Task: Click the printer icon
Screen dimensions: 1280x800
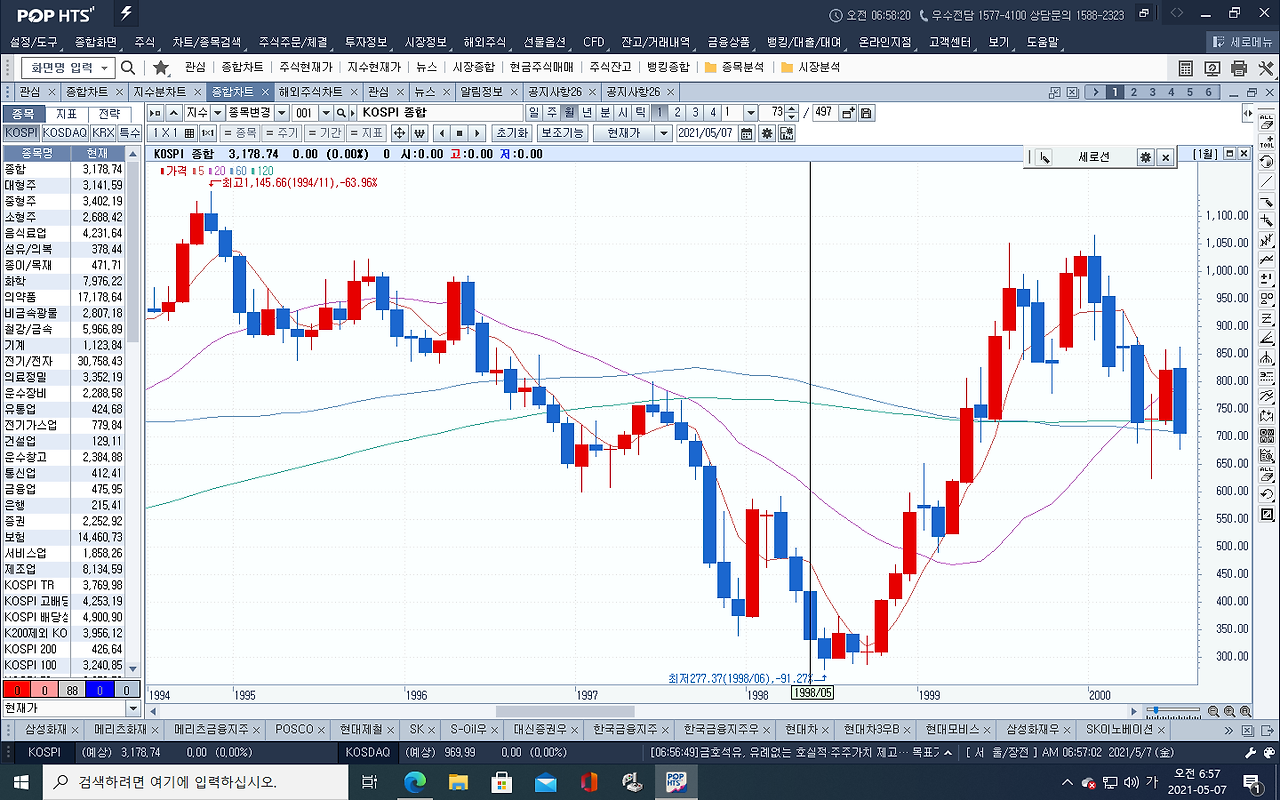Action: pos(1239,68)
